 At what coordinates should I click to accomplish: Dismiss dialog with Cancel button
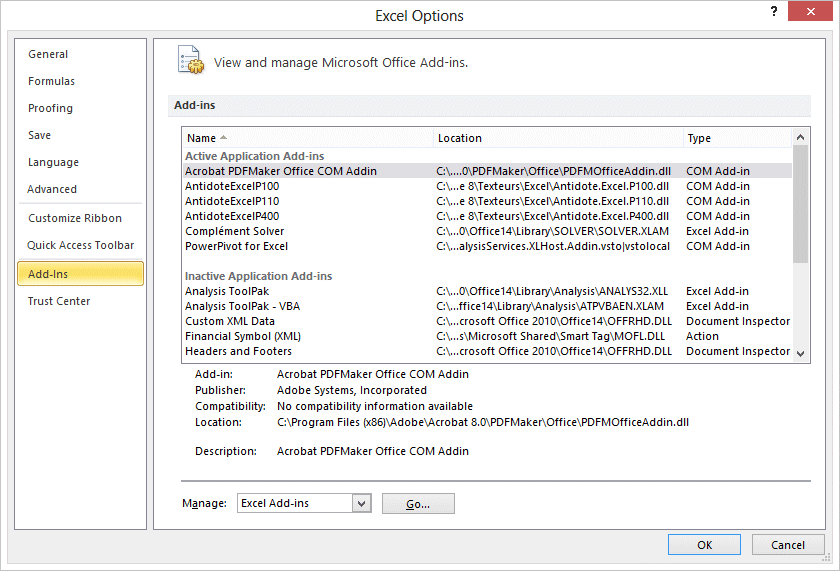pos(788,545)
